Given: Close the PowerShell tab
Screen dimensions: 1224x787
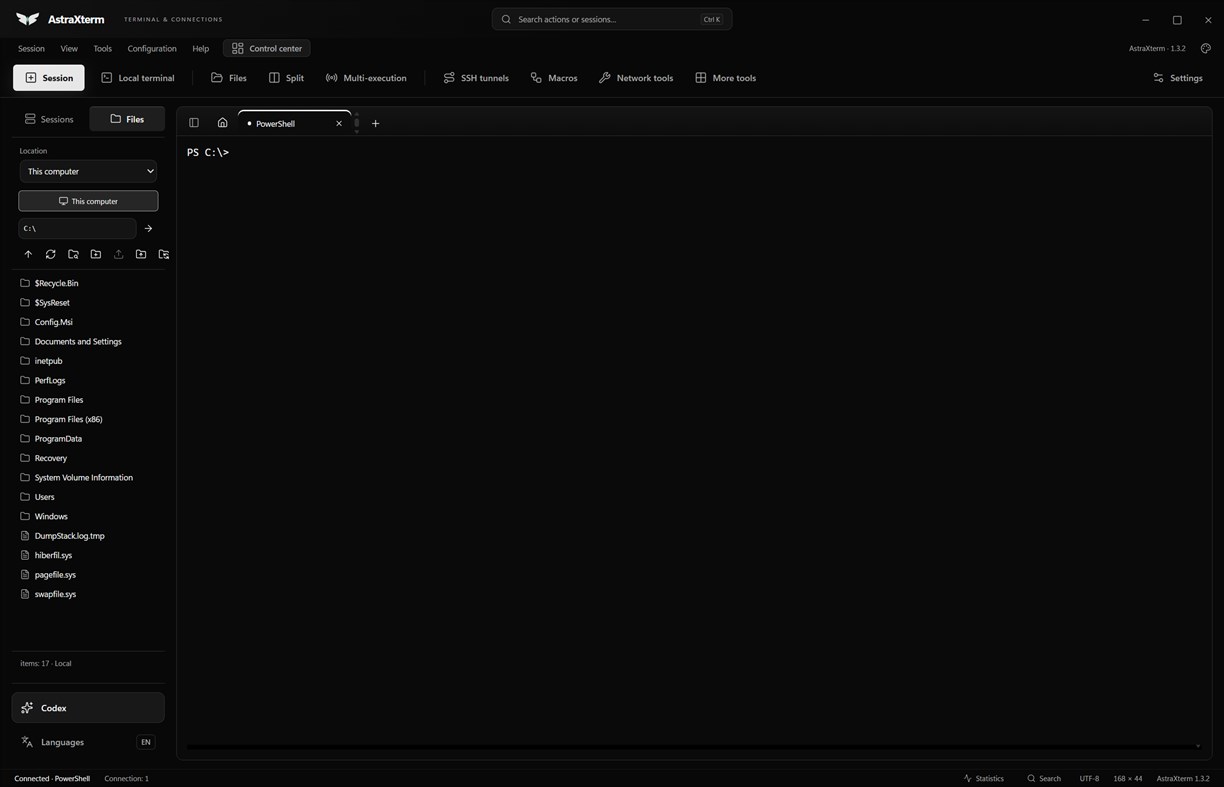Looking at the screenshot, I should pyautogui.click(x=339, y=123).
